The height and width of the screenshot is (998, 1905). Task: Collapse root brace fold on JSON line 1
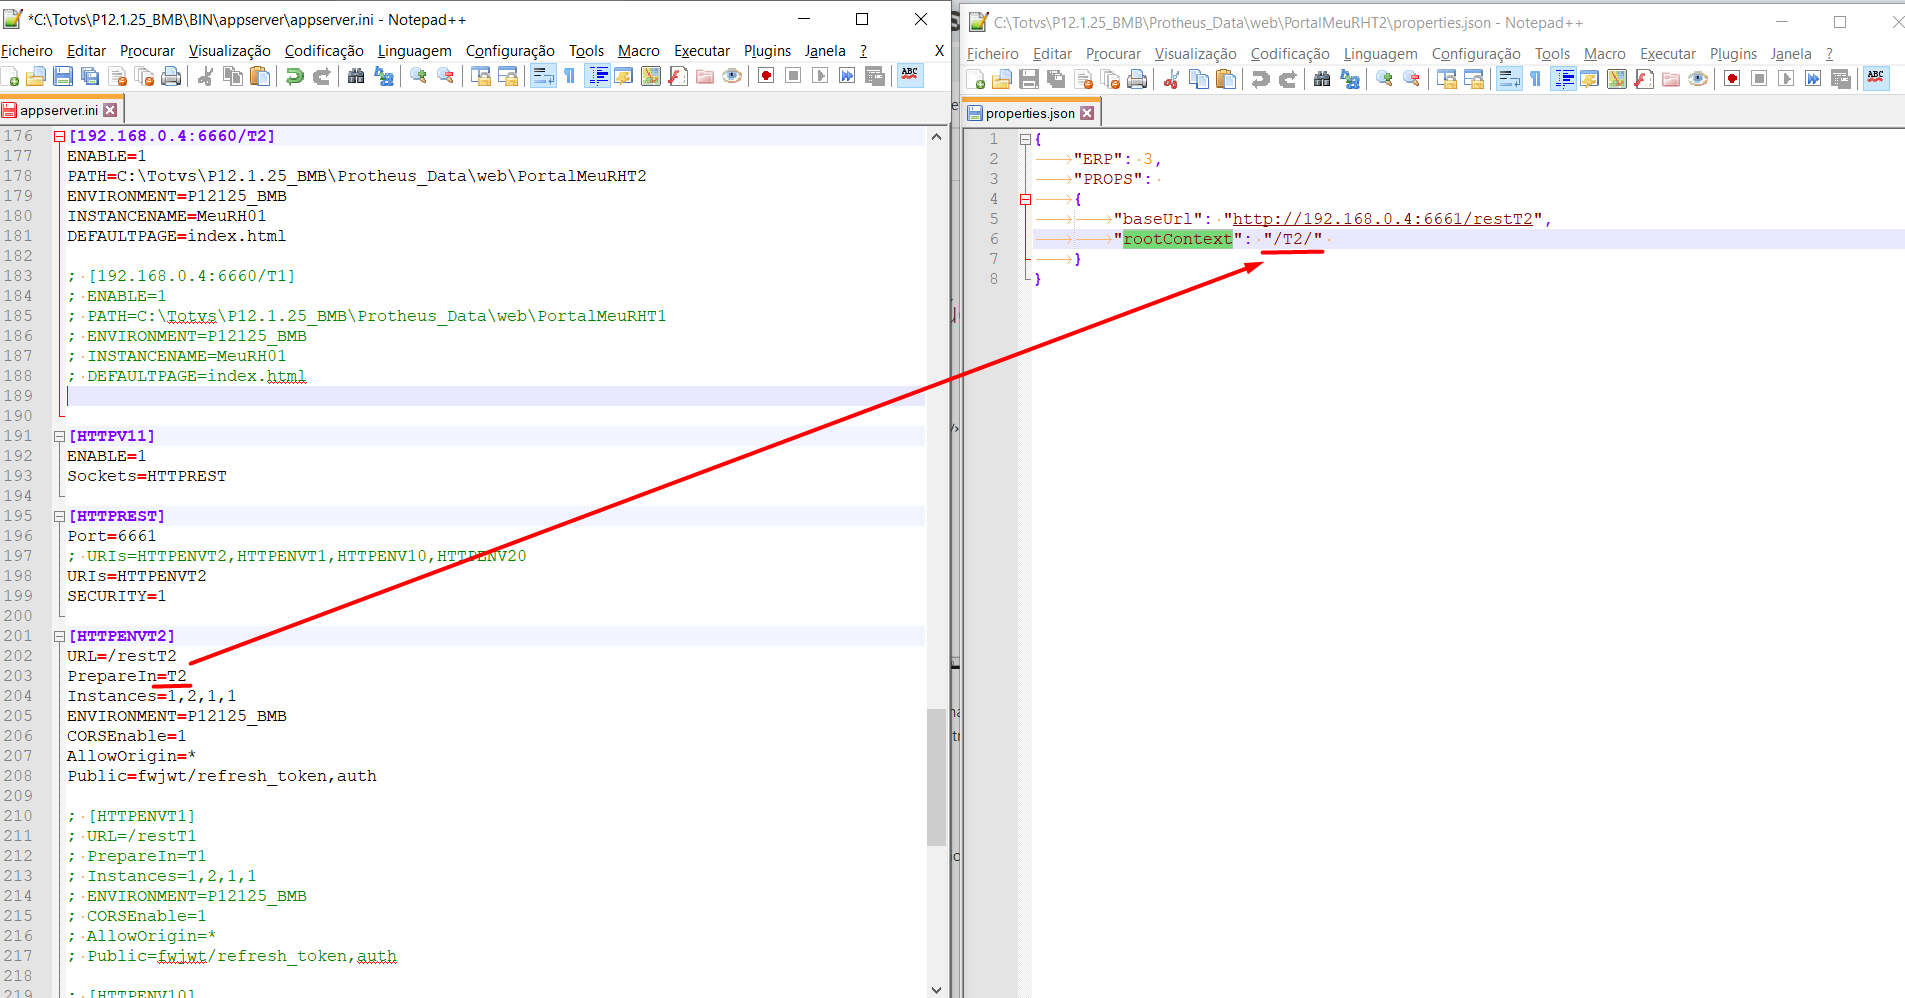(x=1025, y=139)
